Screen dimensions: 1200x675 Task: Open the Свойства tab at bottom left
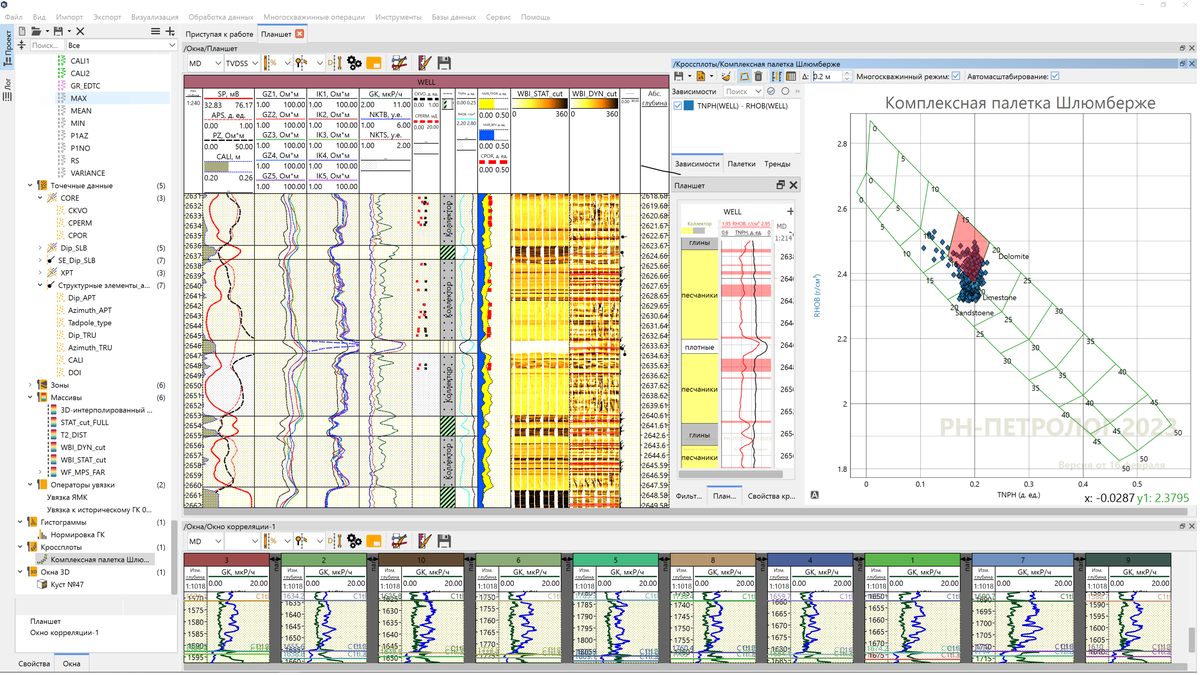coord(34,664)
